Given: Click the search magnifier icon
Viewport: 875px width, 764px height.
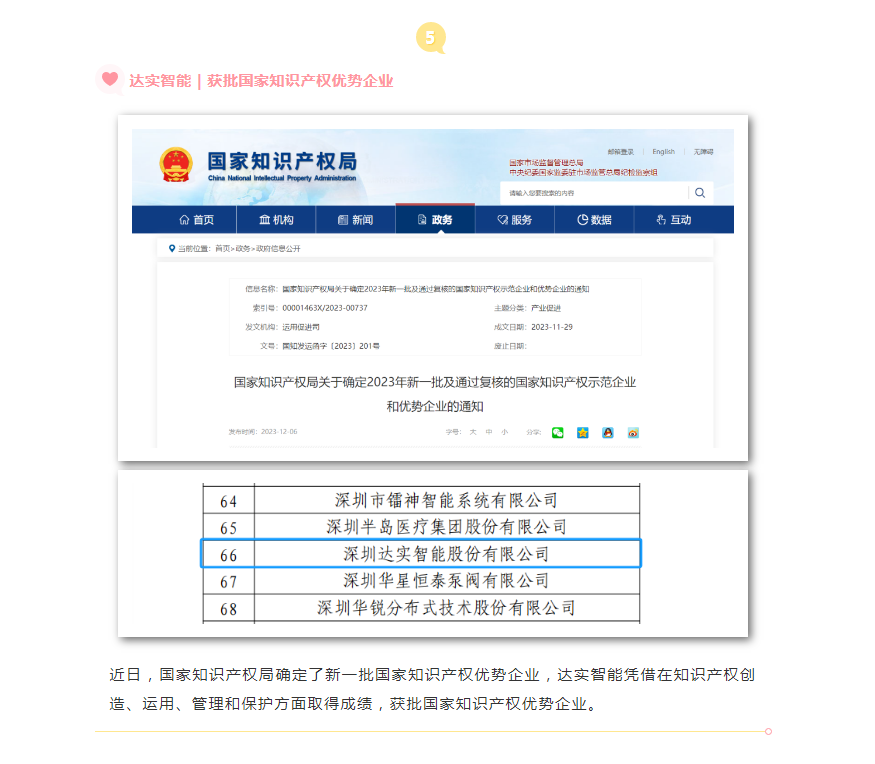Looking at the screenshot, I should point(700,193).
